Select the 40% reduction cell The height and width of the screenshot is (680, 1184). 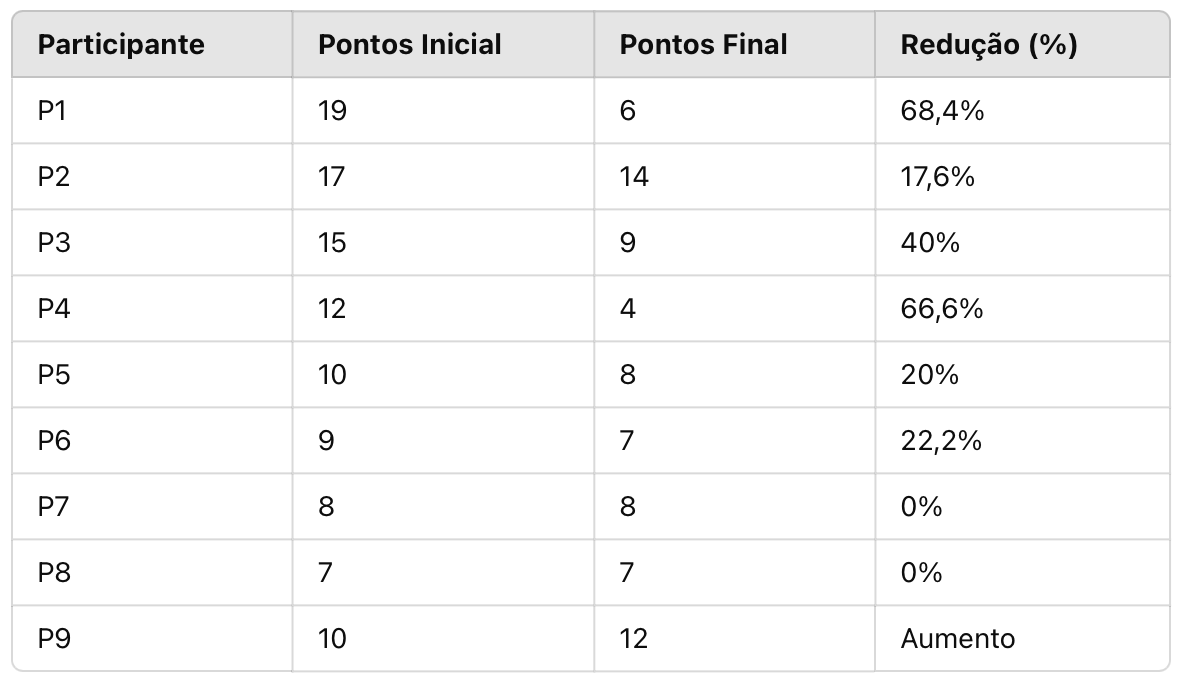[1022, 243]
